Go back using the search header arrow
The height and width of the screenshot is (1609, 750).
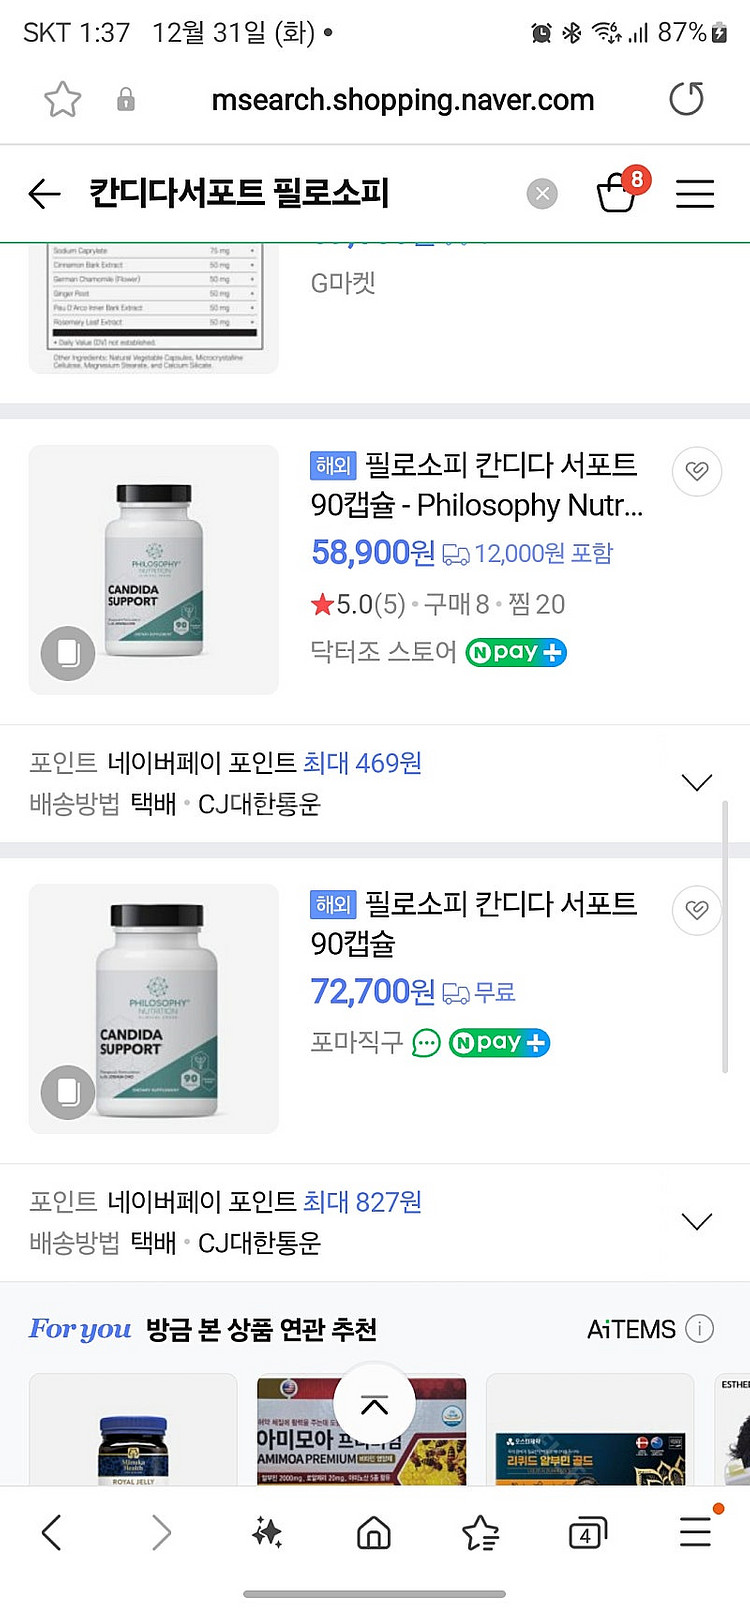[45, 193]
